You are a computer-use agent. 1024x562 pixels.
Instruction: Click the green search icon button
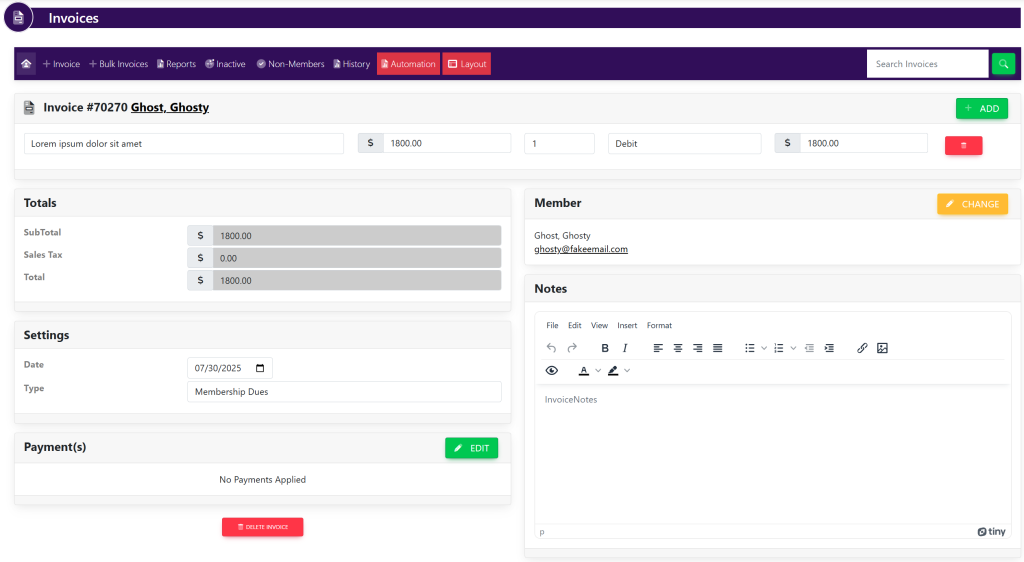[x=1003, y=64]
